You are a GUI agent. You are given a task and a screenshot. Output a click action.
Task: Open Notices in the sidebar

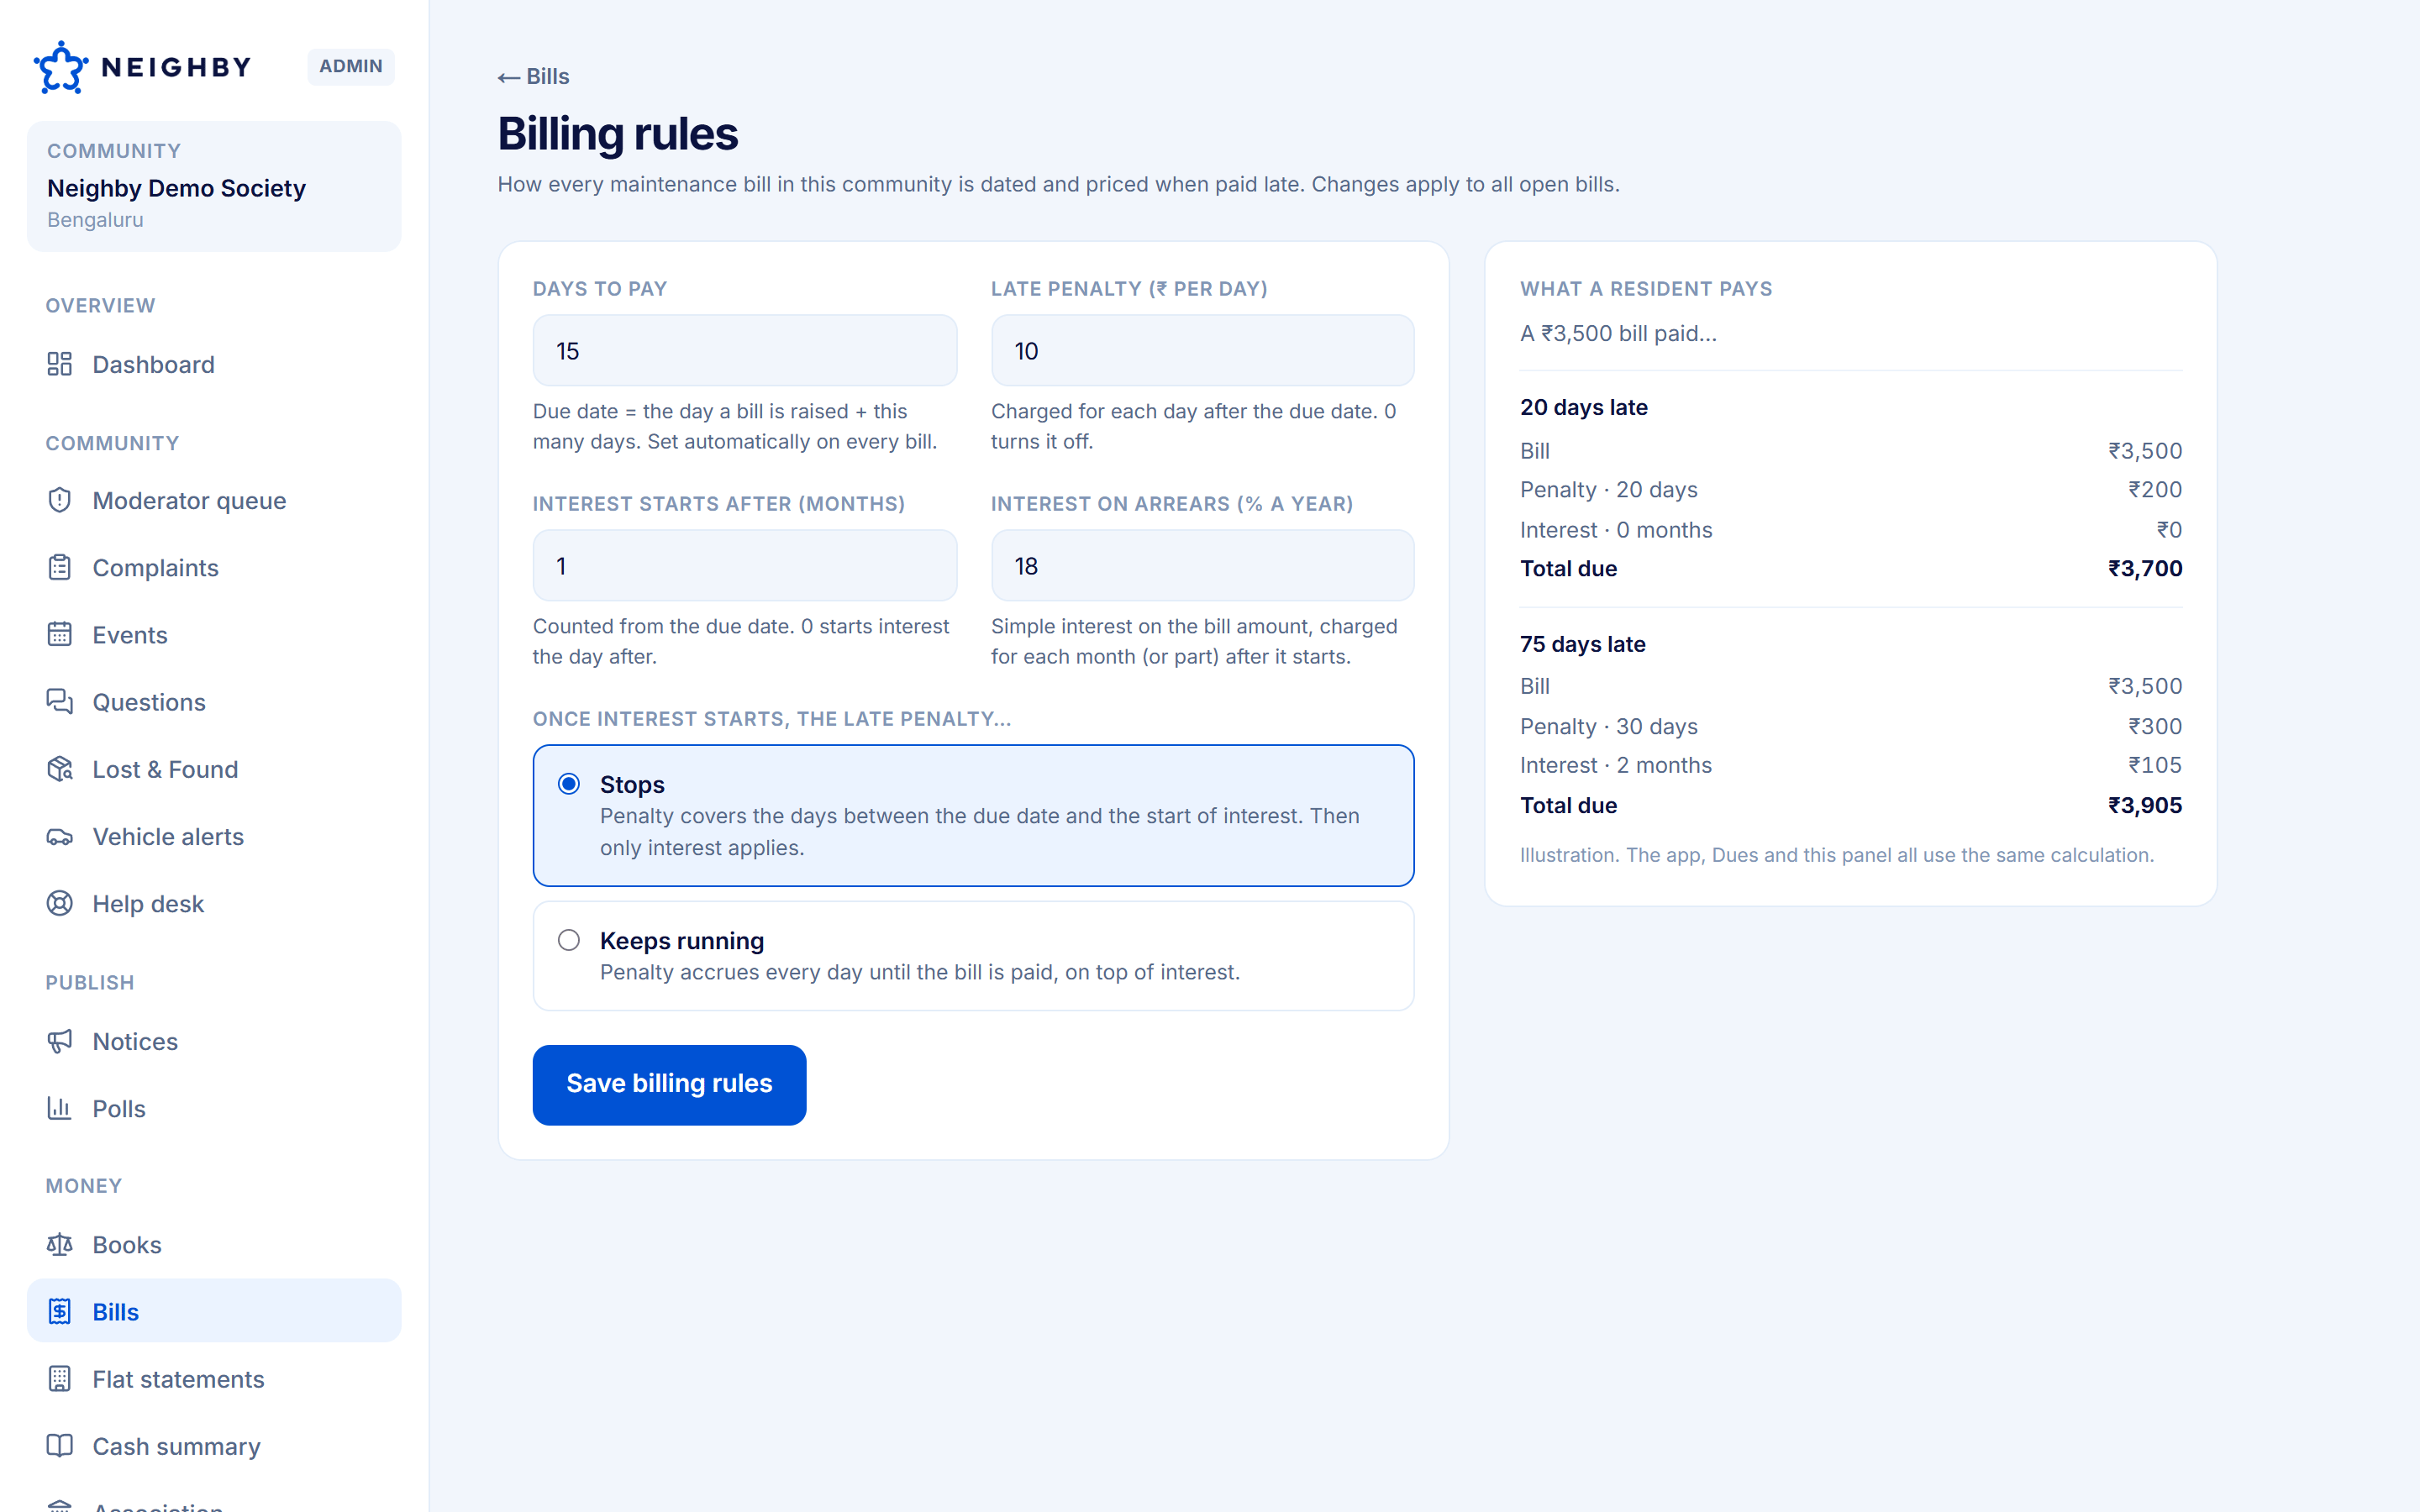coord(214,1041)
